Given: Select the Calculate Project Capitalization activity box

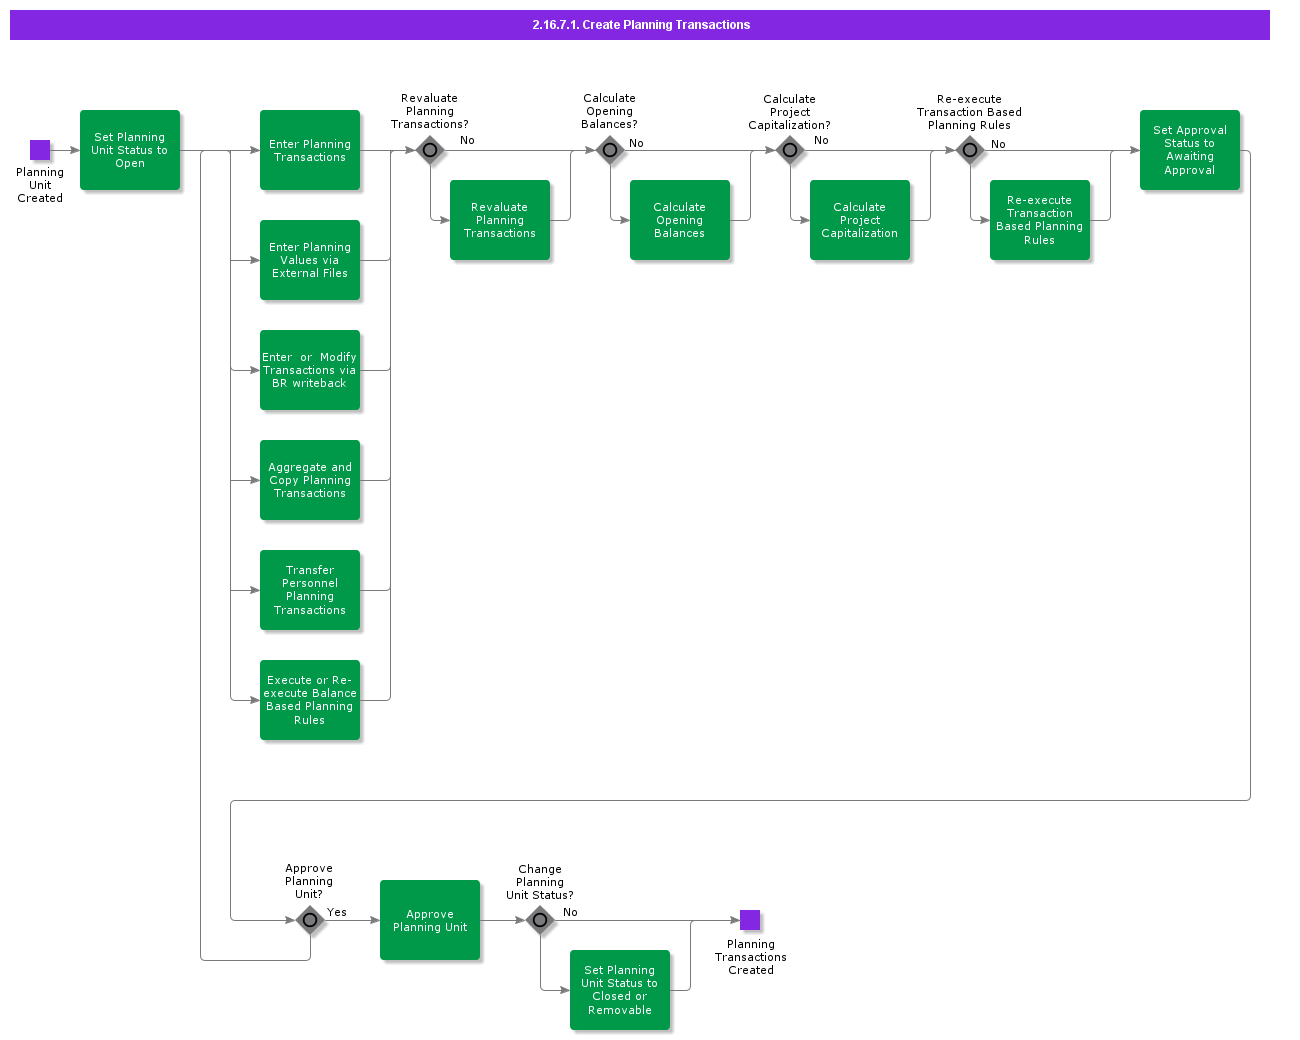Looking at the screenshot, I should click(859, 220).
